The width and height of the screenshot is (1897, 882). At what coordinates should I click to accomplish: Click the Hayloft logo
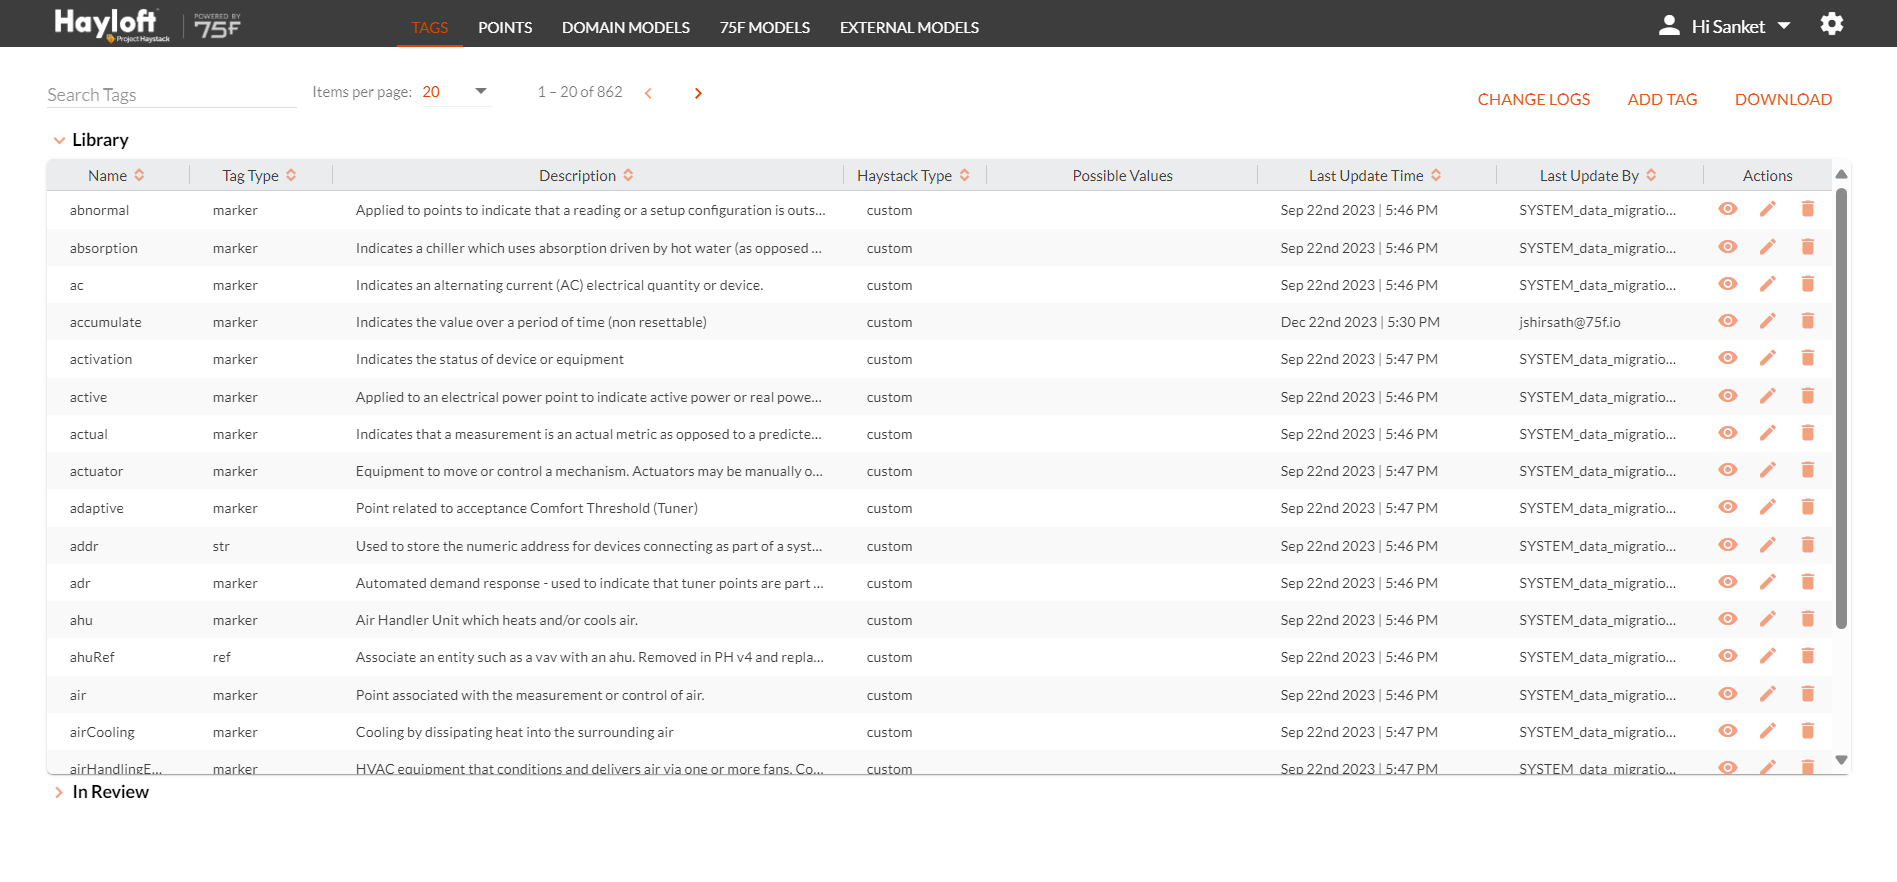coord(112,24)
